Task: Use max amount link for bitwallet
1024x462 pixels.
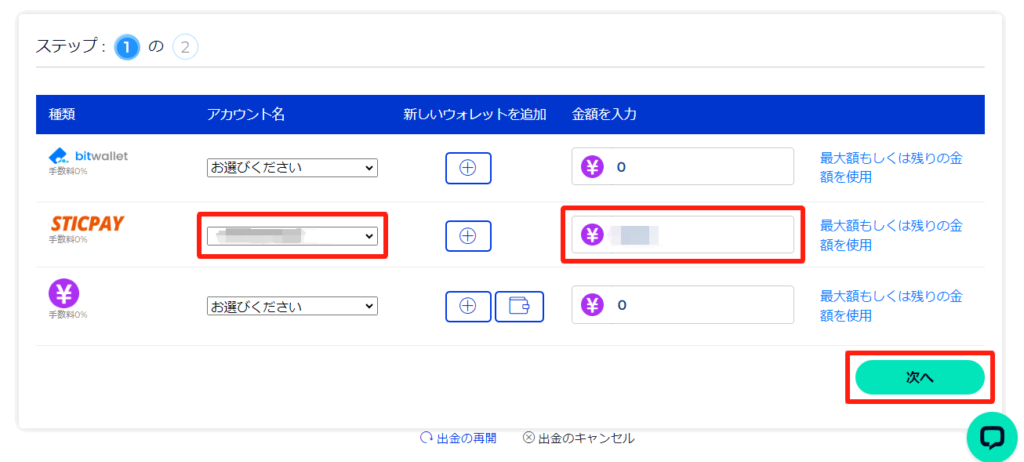Action: tap(891, 167)
